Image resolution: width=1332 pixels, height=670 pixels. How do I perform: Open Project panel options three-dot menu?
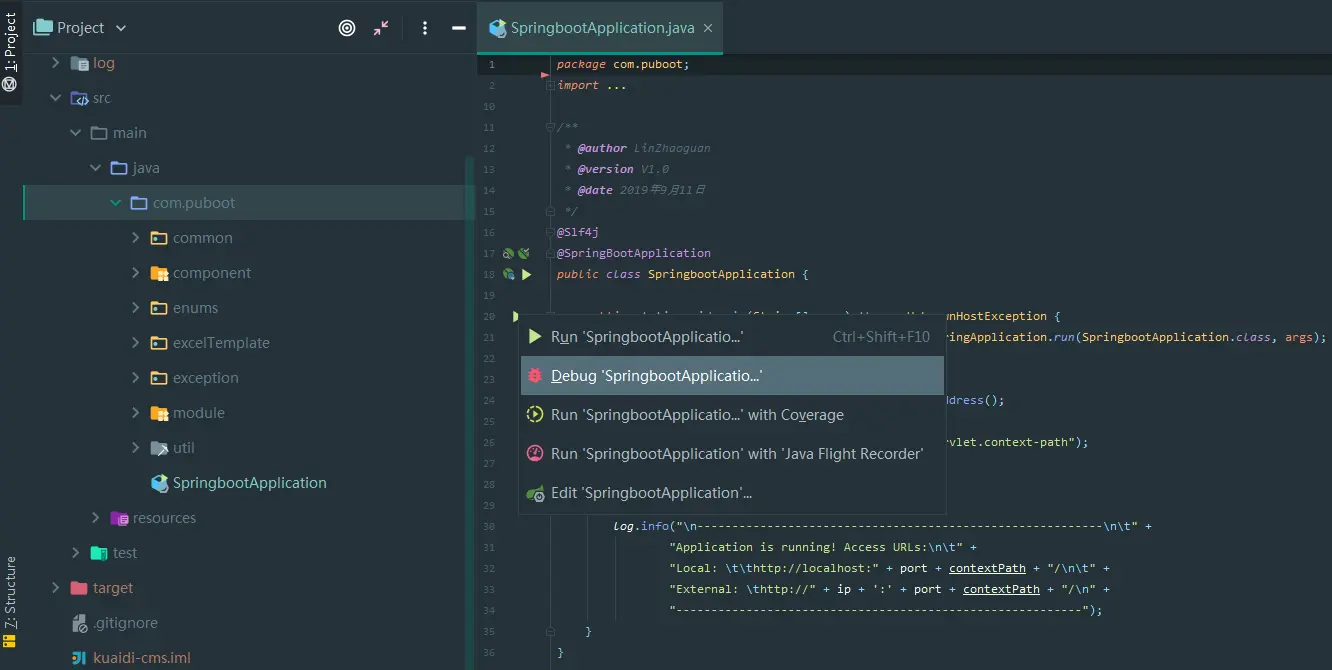[425, 28]
